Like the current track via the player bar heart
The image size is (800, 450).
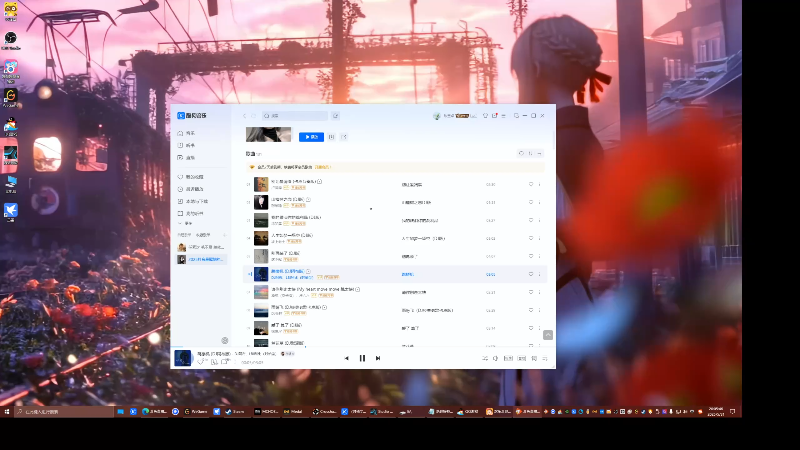(202, 362)
